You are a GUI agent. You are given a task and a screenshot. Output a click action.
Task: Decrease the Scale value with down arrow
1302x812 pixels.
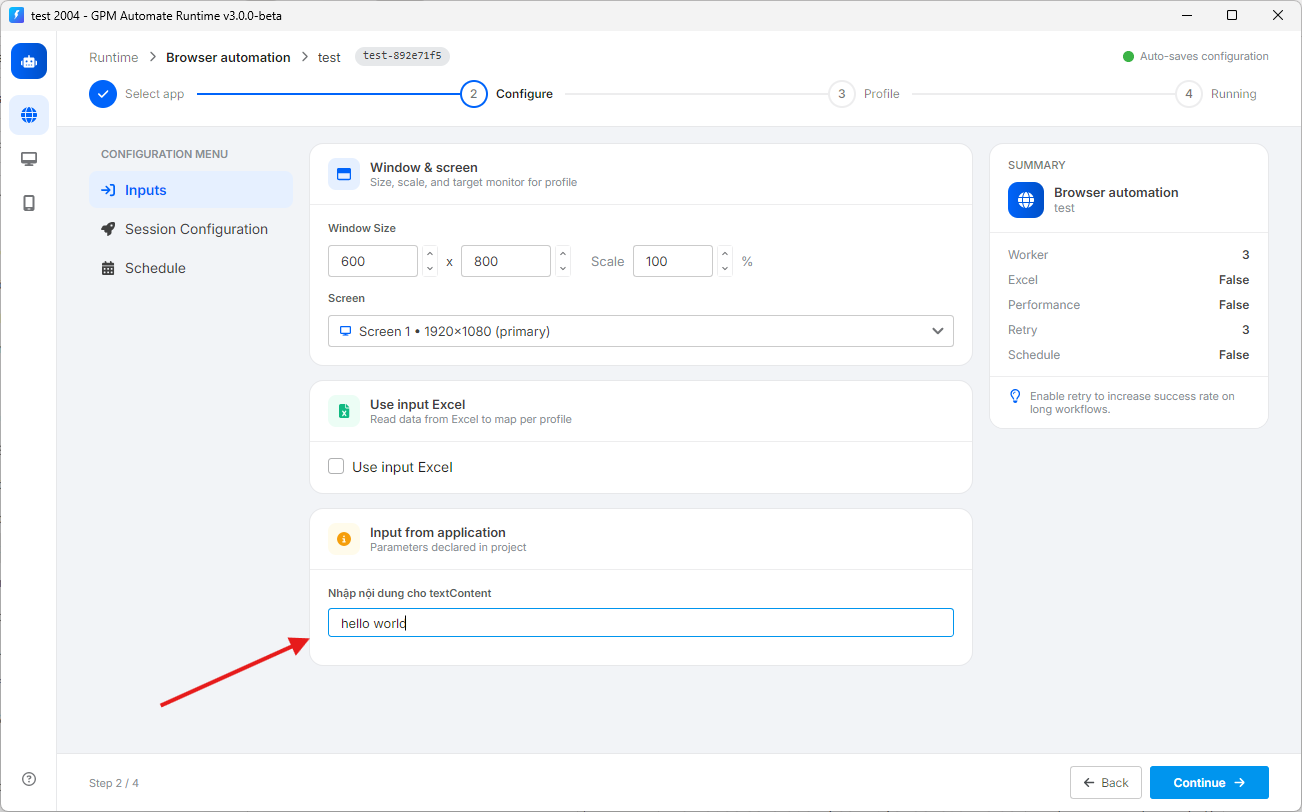pyautogui.click(x=725, y=268)
